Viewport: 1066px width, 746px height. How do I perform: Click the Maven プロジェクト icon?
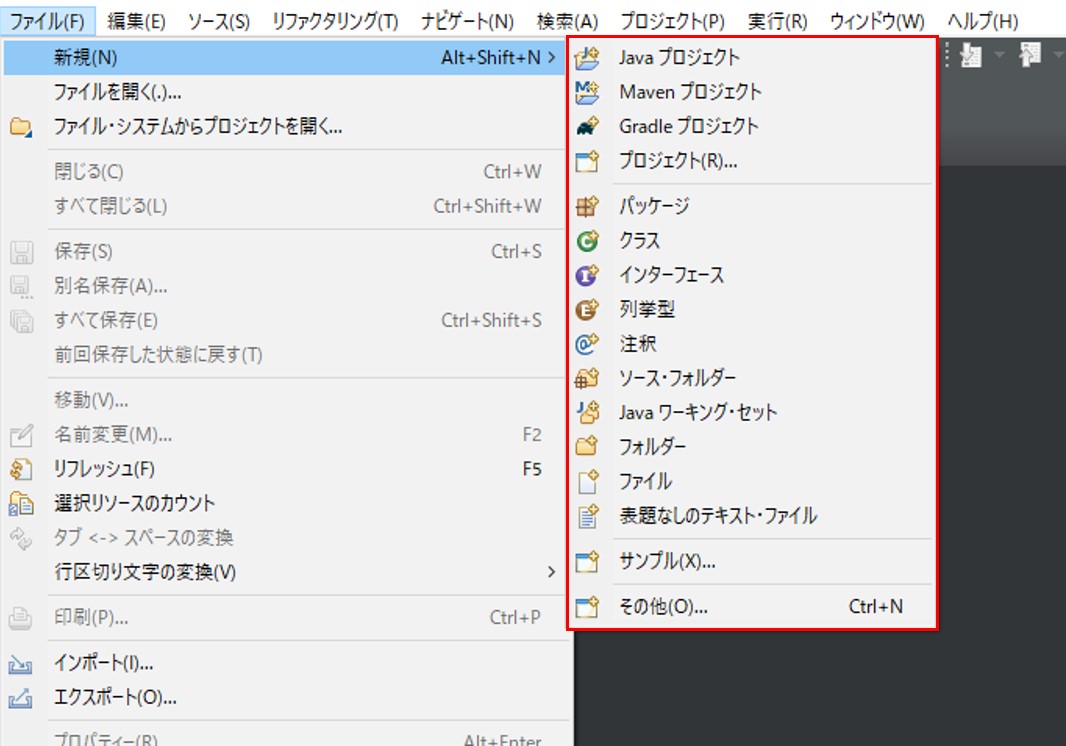(587, 92)
